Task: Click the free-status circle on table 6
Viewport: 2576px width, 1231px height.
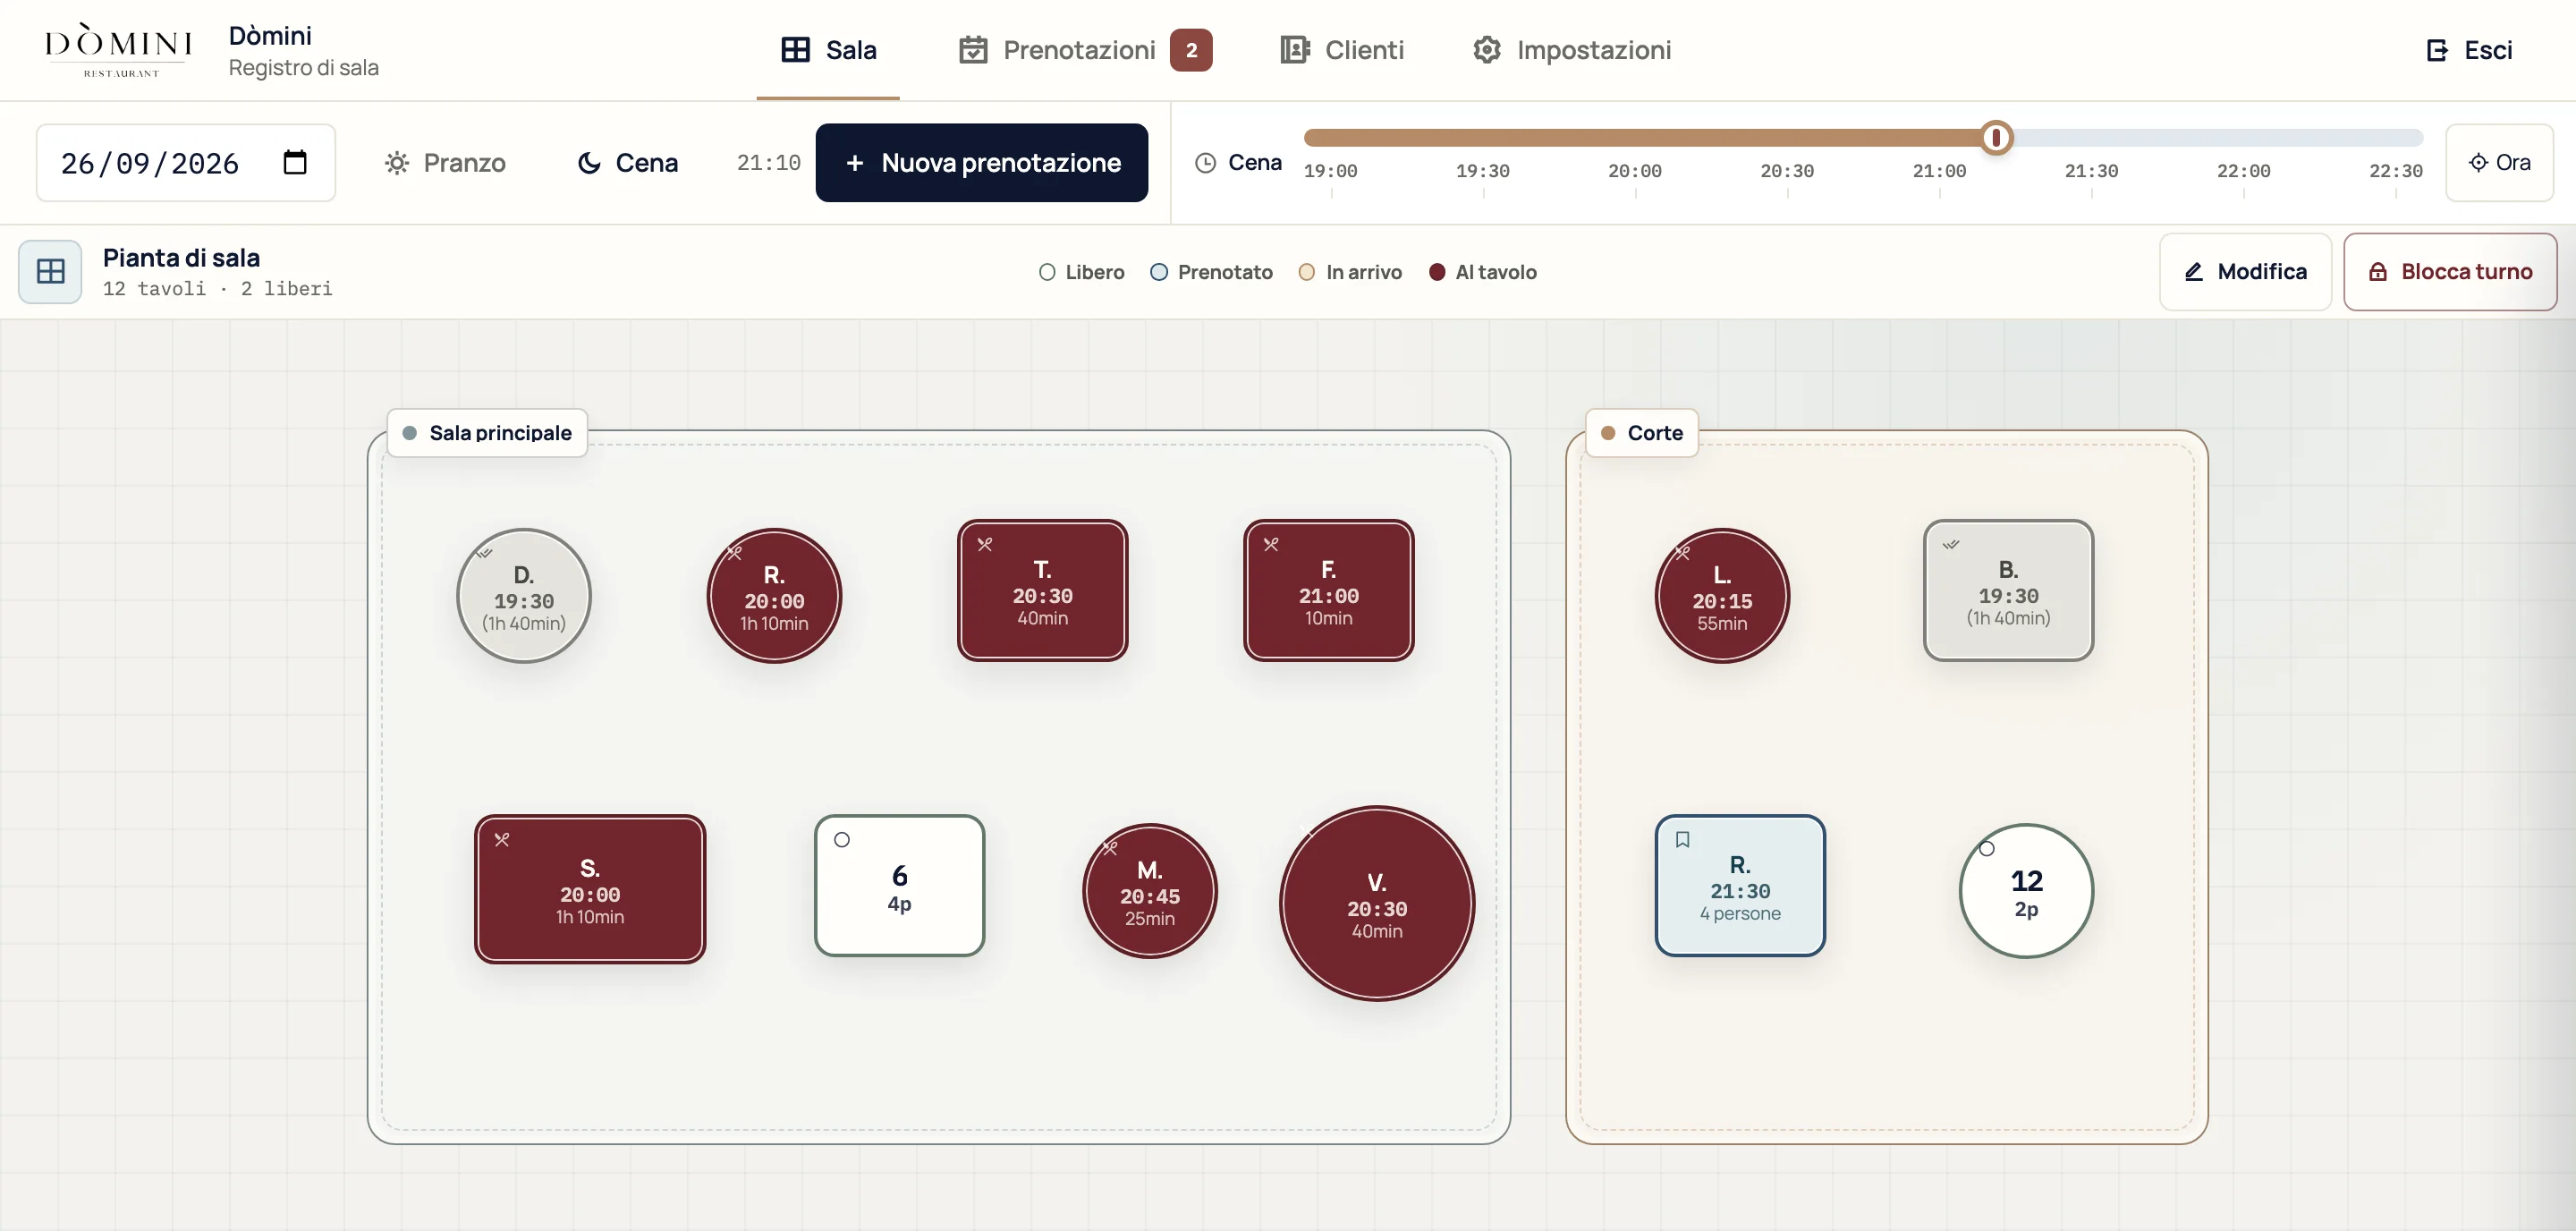Action: [x=842, y=839]
